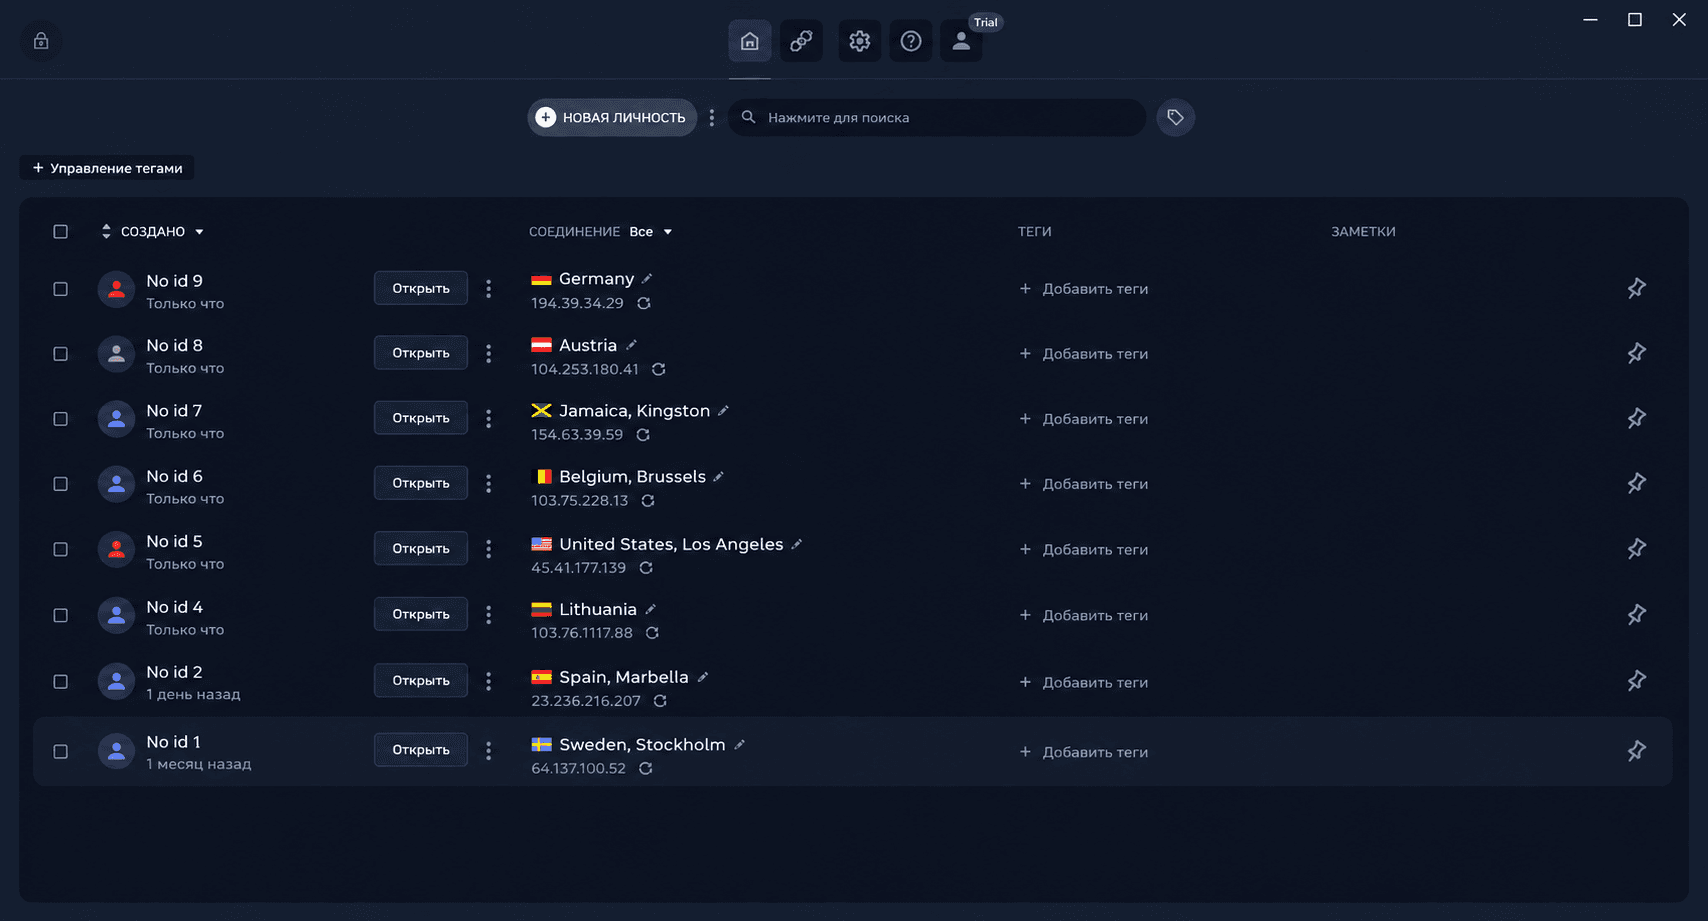Click Добавить теги for No id 4
The image size is (1708, 921).
[x=1083, y=616]
